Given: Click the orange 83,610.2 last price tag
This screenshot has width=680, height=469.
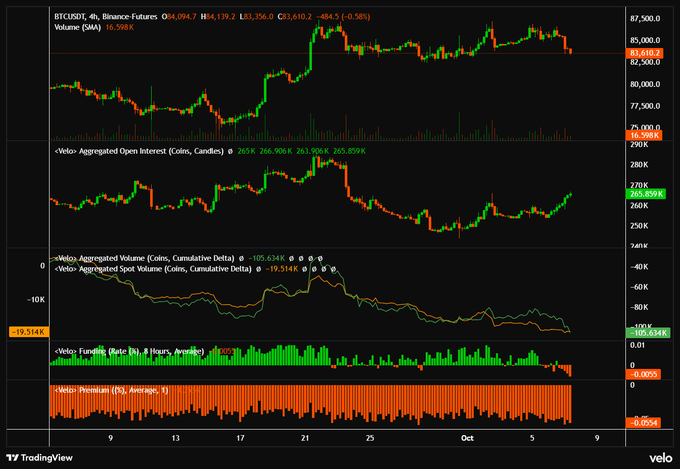Looking at the screenshot, I should pyautogui.click(x=644, y=53).
